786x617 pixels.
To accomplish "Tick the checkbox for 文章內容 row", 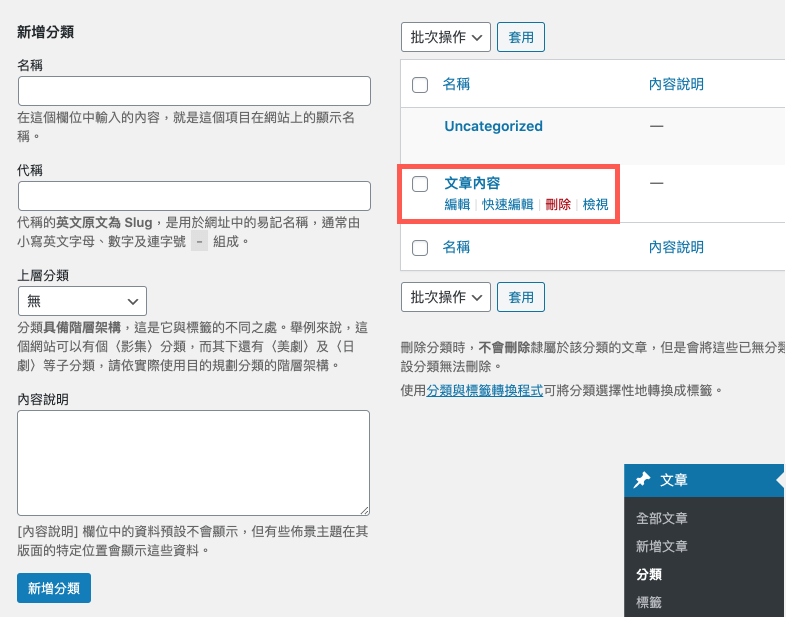I will pyautogui.click(x=420, y=184).
